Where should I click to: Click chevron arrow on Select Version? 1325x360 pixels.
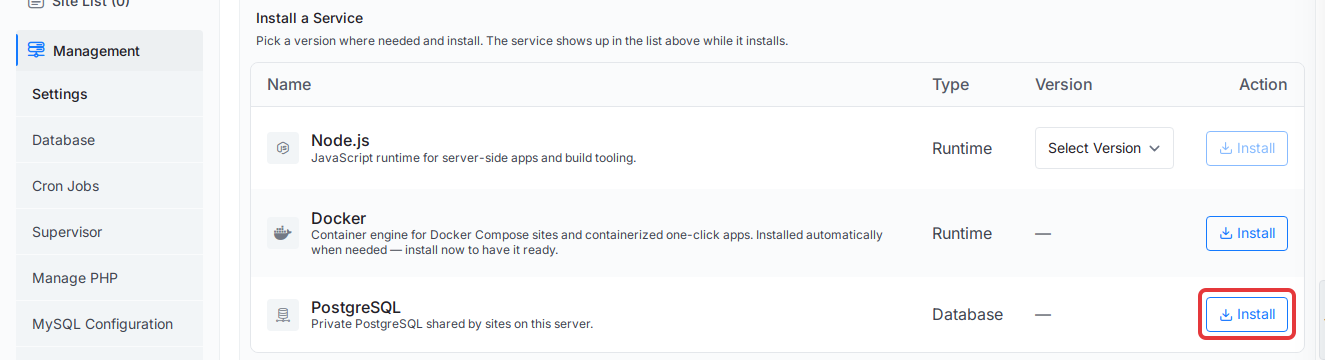tap(1154, 148)
